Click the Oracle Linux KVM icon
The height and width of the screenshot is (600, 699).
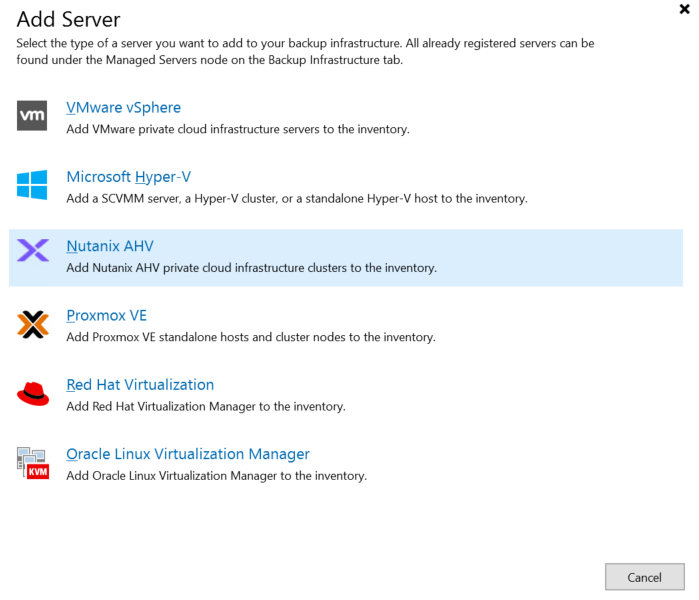click(x=33, y=464)
